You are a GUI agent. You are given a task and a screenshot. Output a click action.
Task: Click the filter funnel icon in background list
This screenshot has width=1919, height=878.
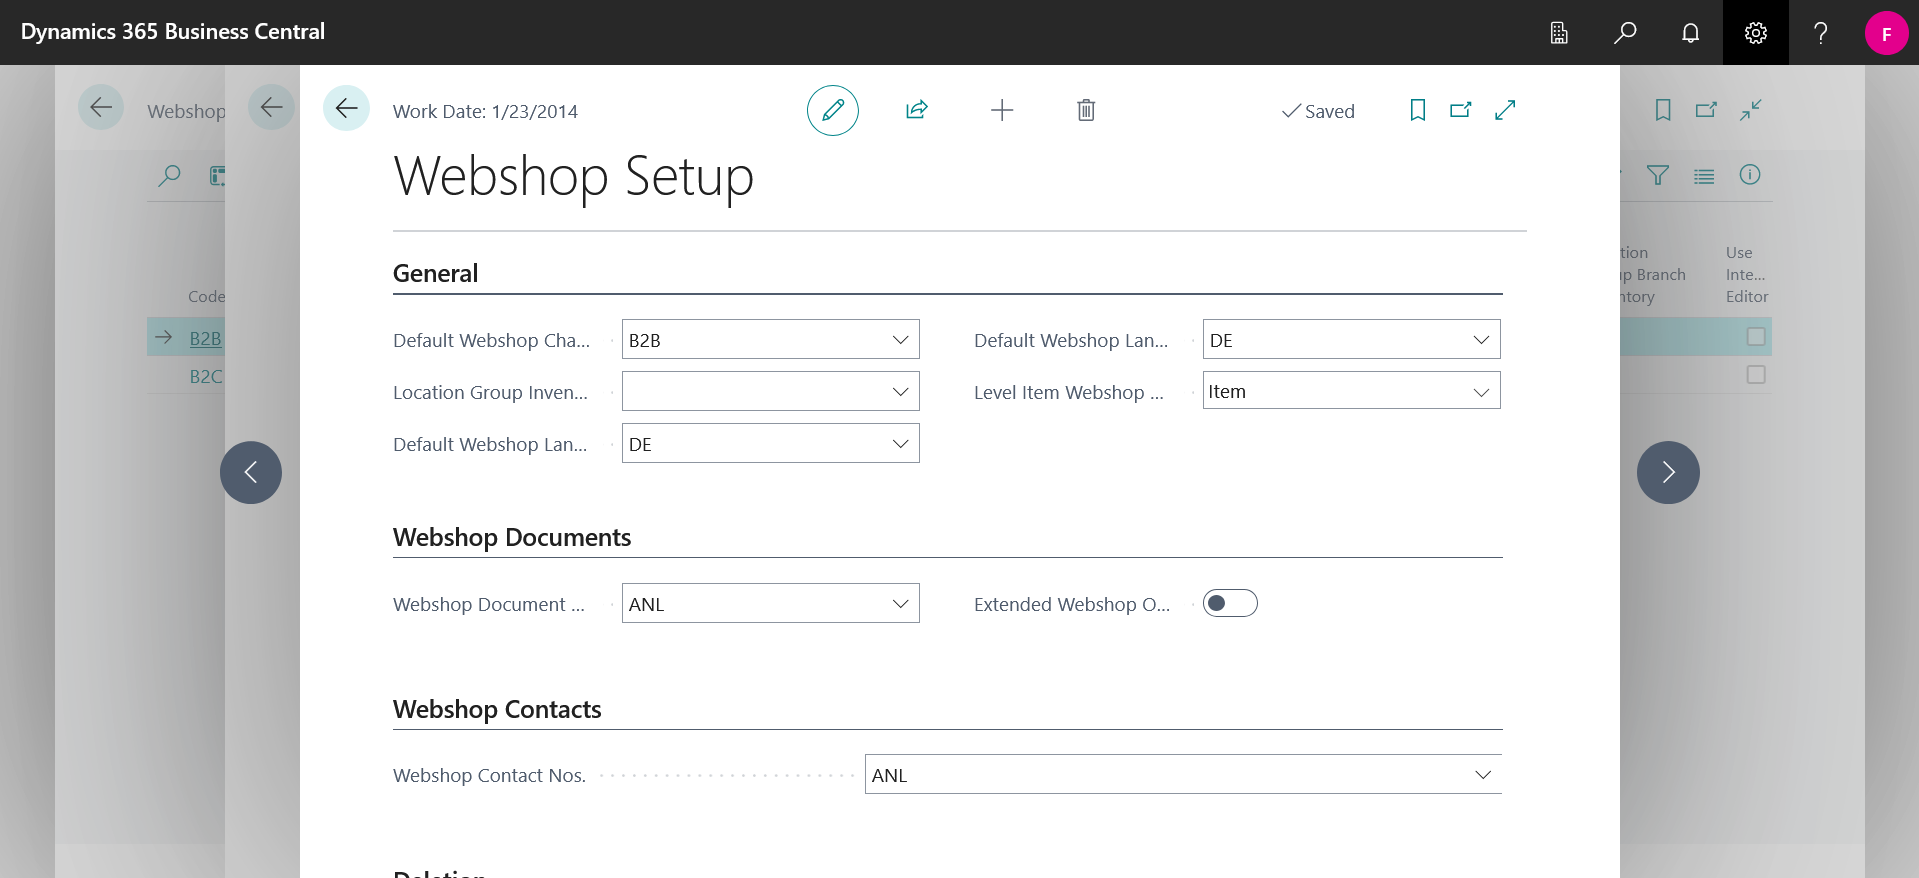click(1658, 176)
